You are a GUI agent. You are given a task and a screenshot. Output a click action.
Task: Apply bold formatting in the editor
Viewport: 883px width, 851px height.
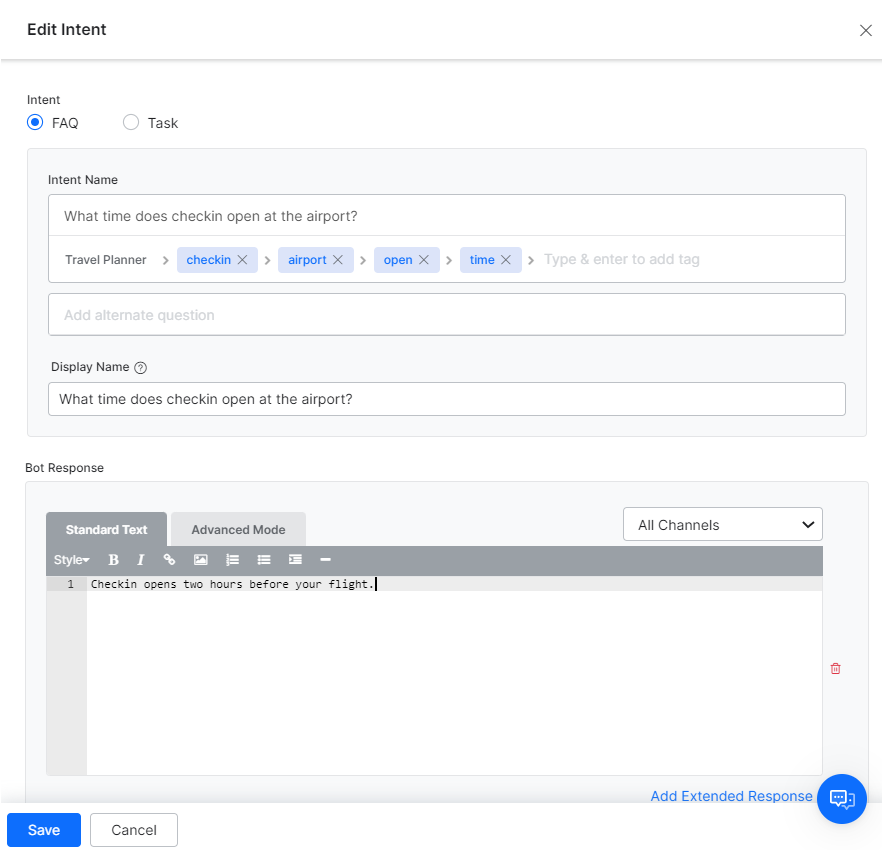113,560
